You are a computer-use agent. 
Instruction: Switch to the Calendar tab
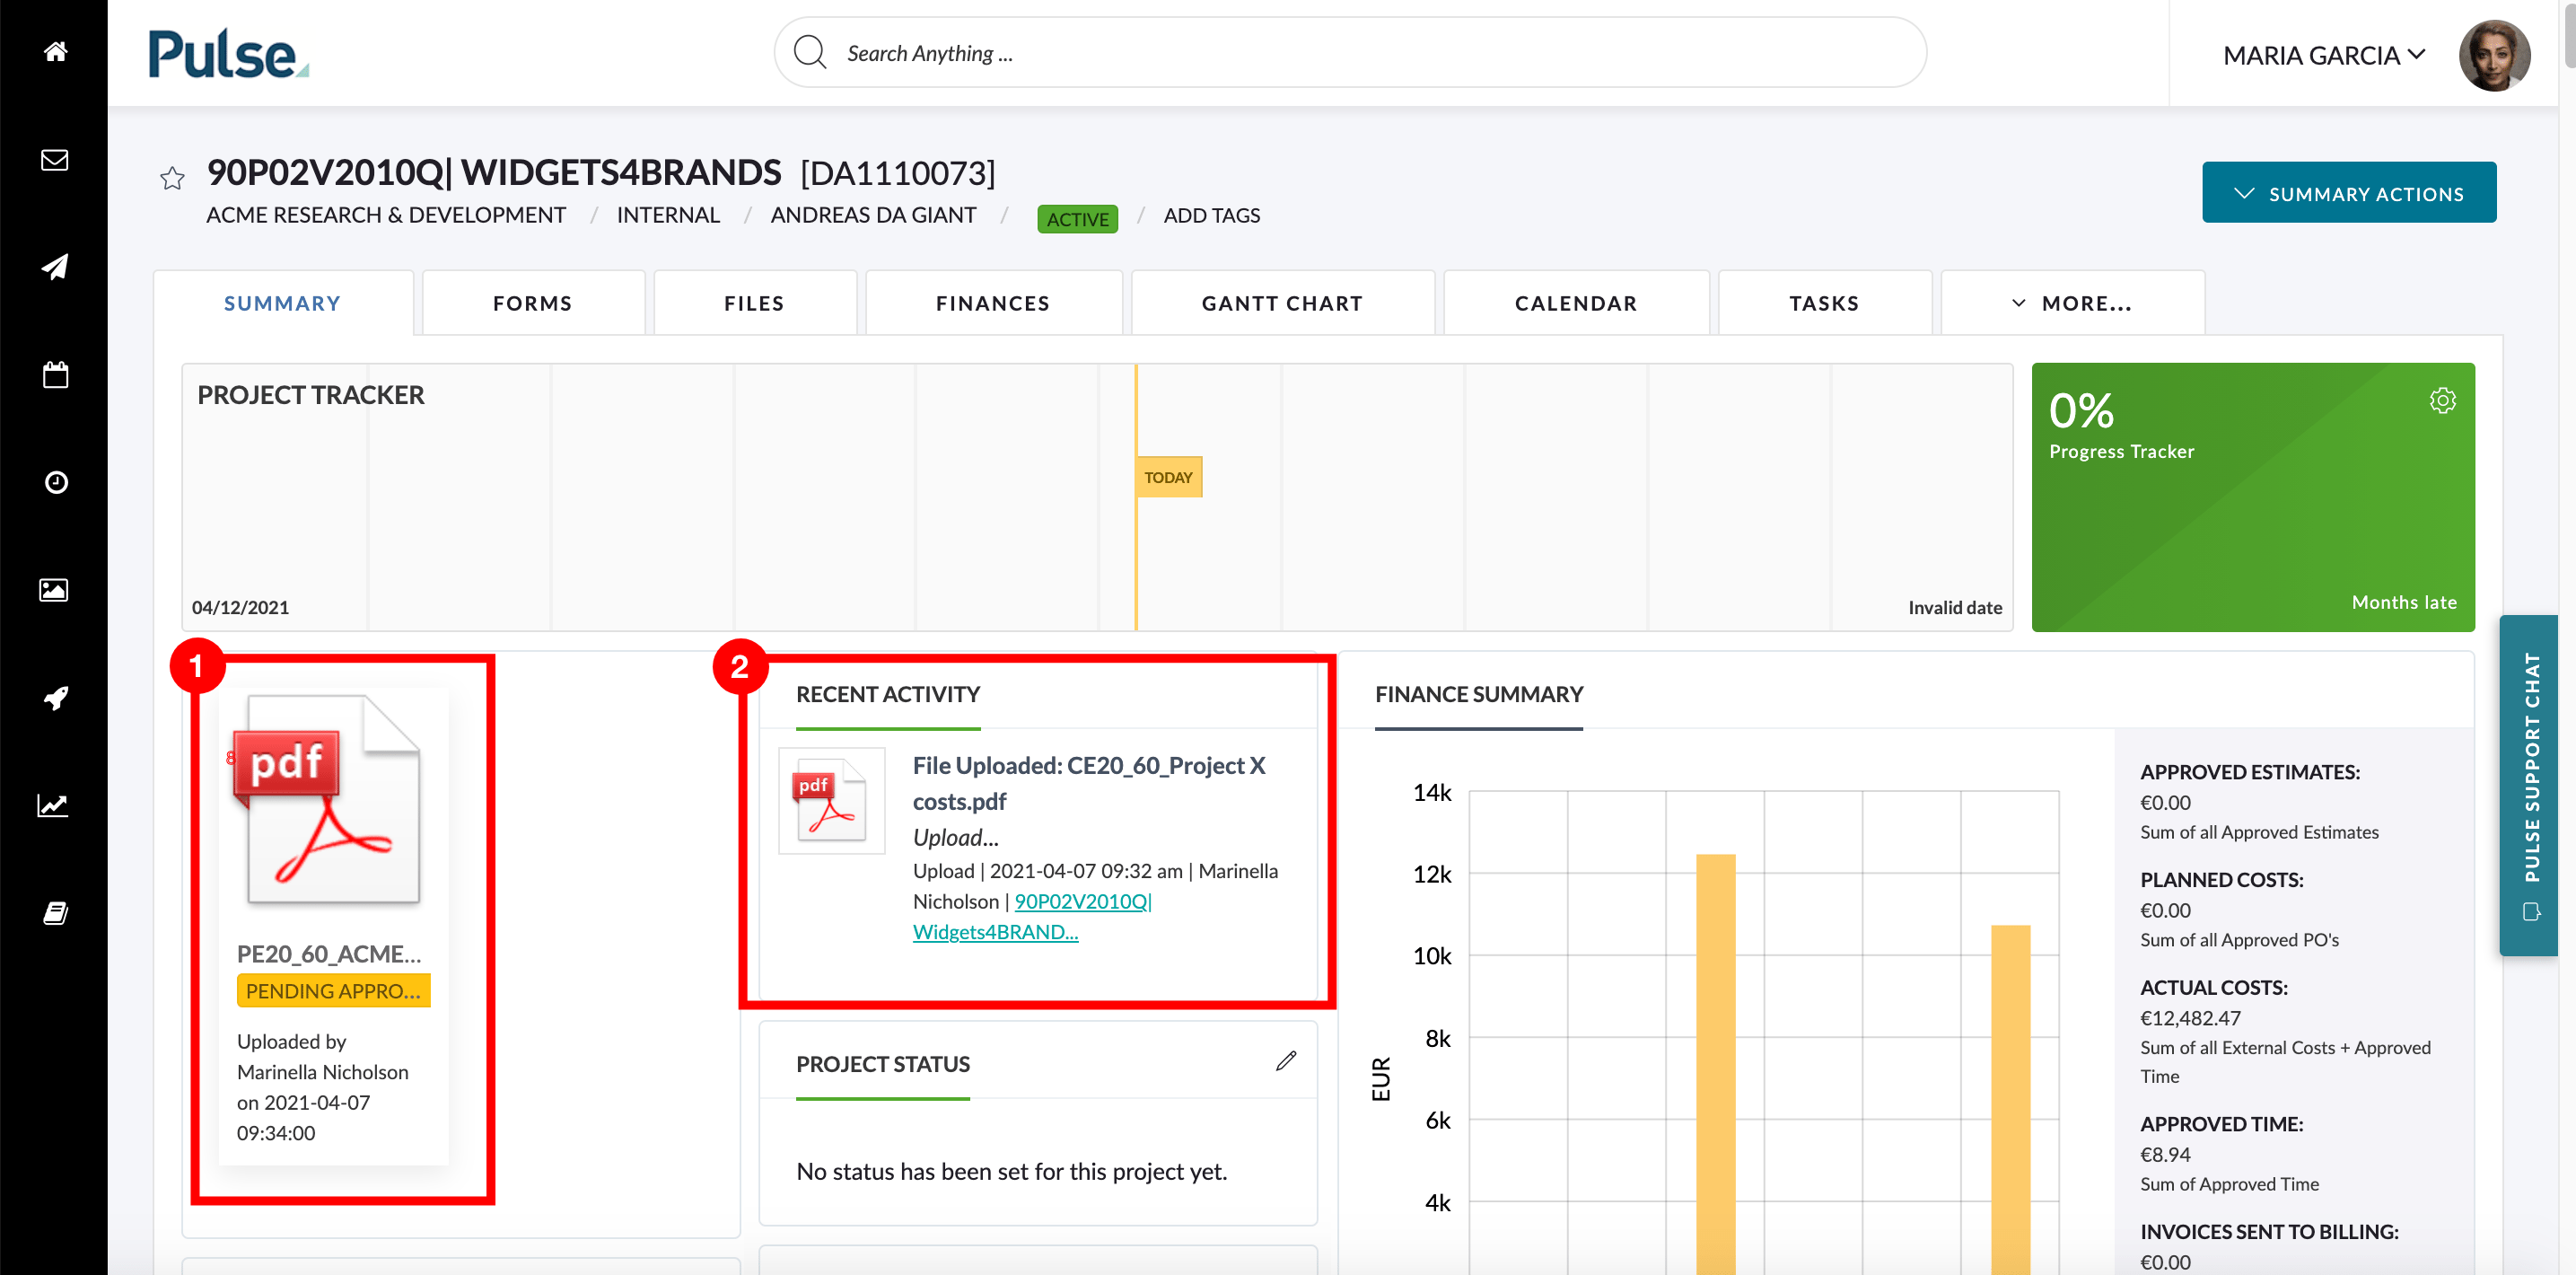pyautogui.click(x=1576, y=303)
